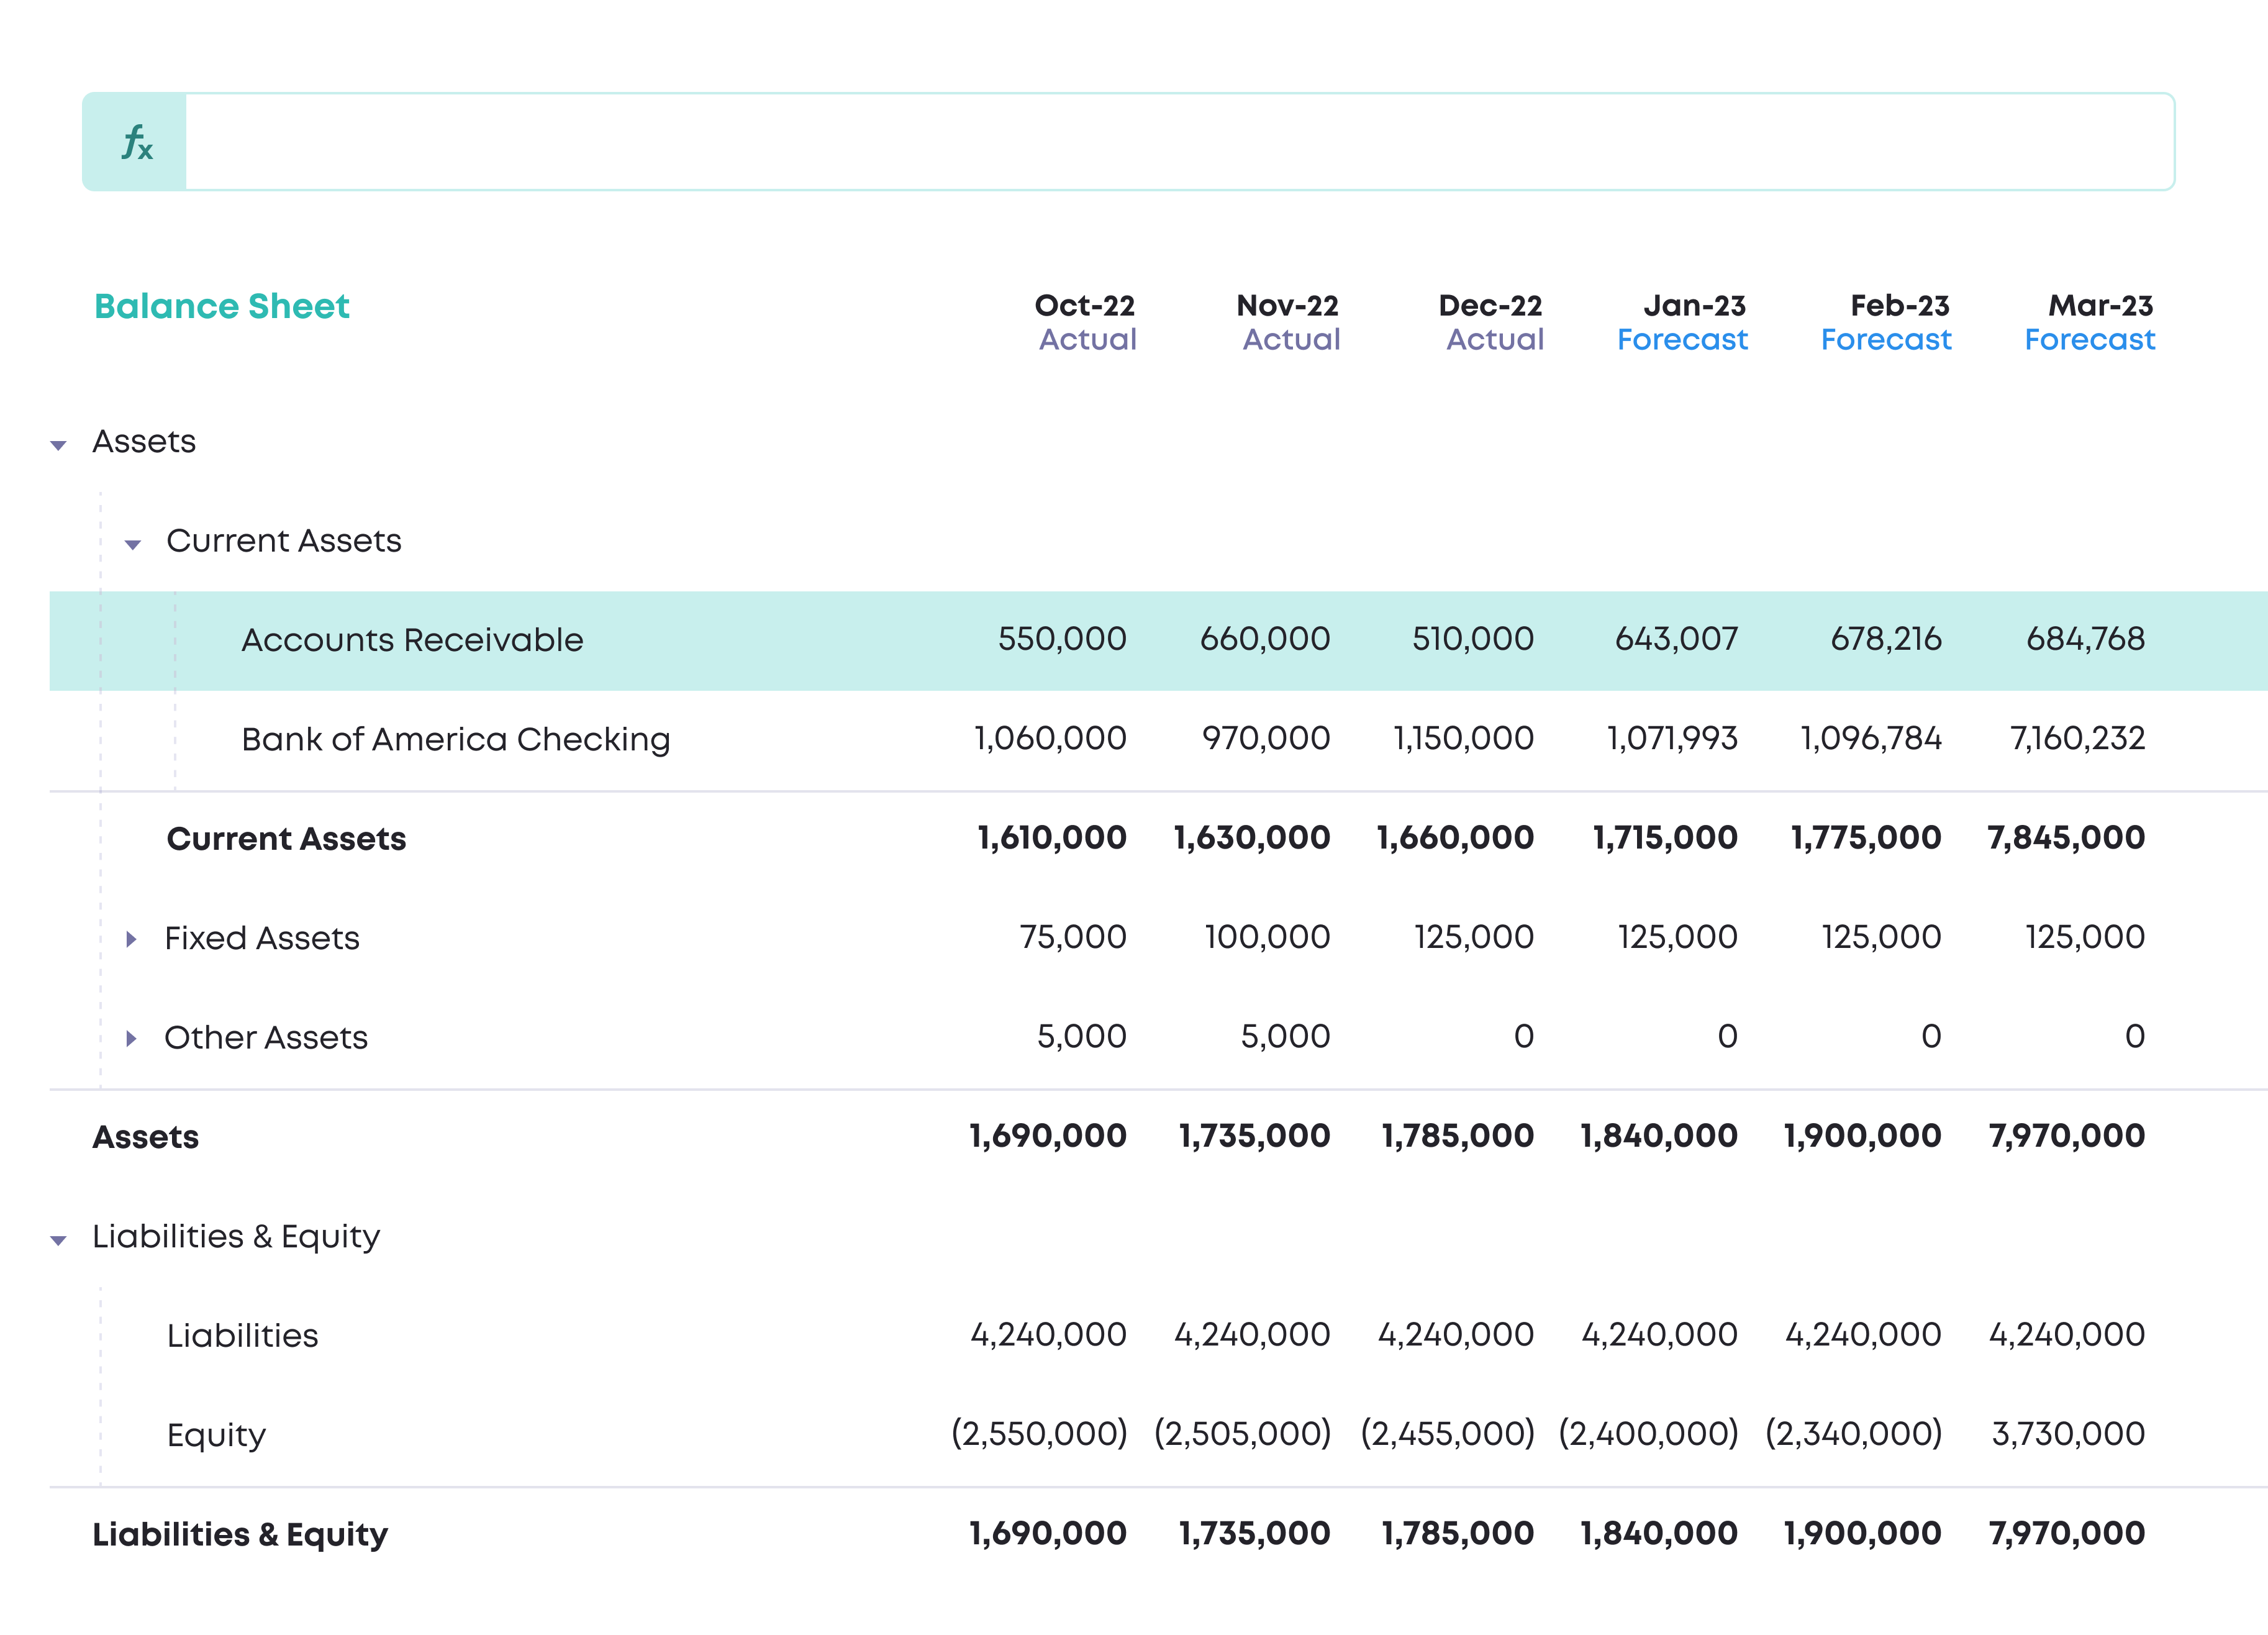The height and width of the screenshot is (1635, 2268).
Task: Select the Equity Mar-23 value 3,730,000
Action: [2069, 1434]
